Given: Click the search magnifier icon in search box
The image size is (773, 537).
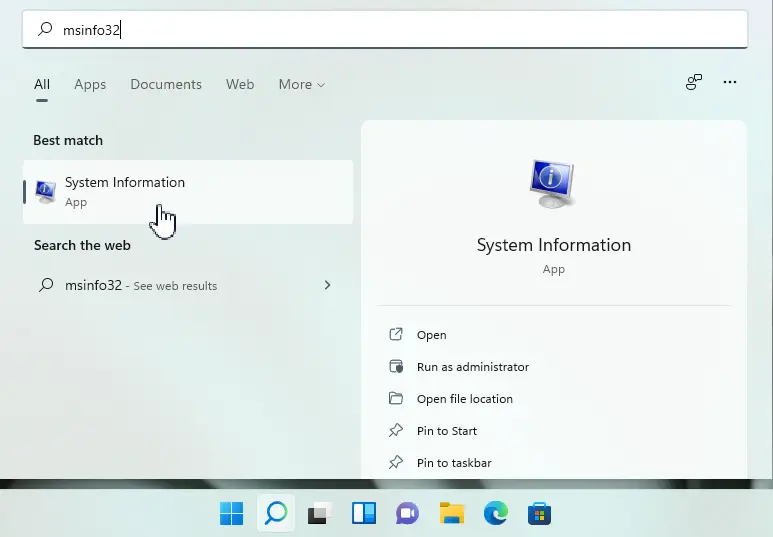Looking at the screenshot, I should pos(45,29).
